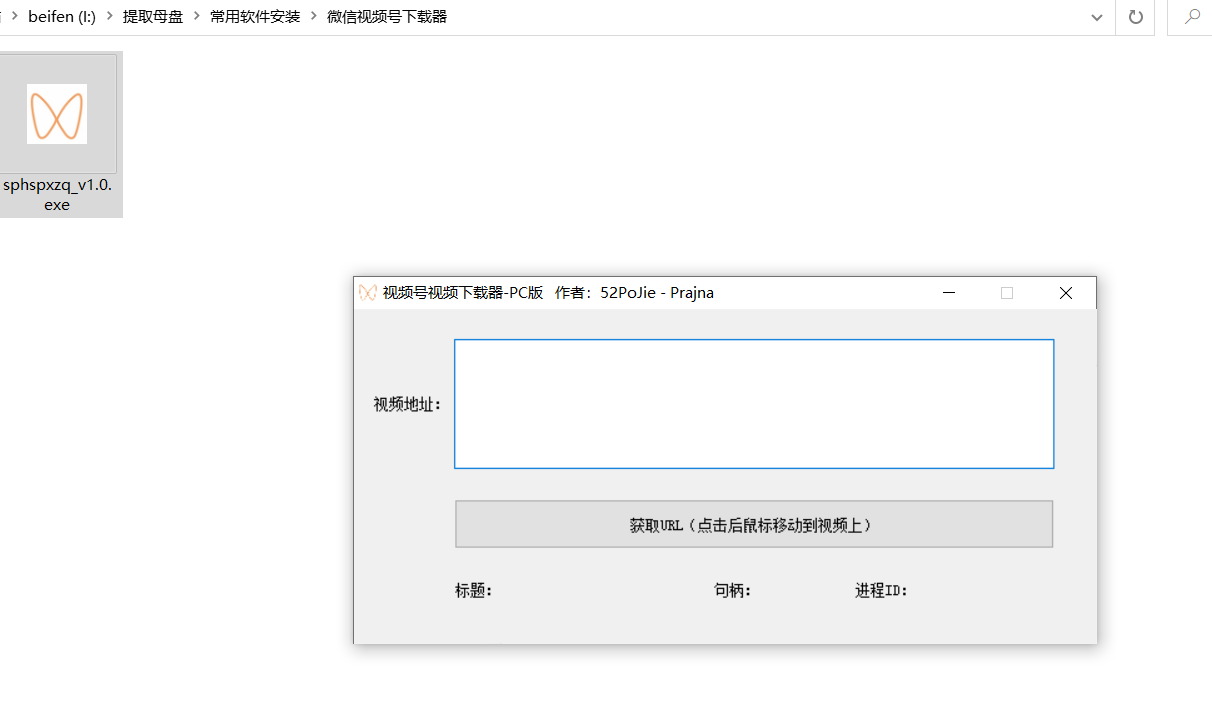Expand the chevron before beifen (I:)
This screenshot has width=1212, height=707.
pyautogui.click(x=14, y=17)
